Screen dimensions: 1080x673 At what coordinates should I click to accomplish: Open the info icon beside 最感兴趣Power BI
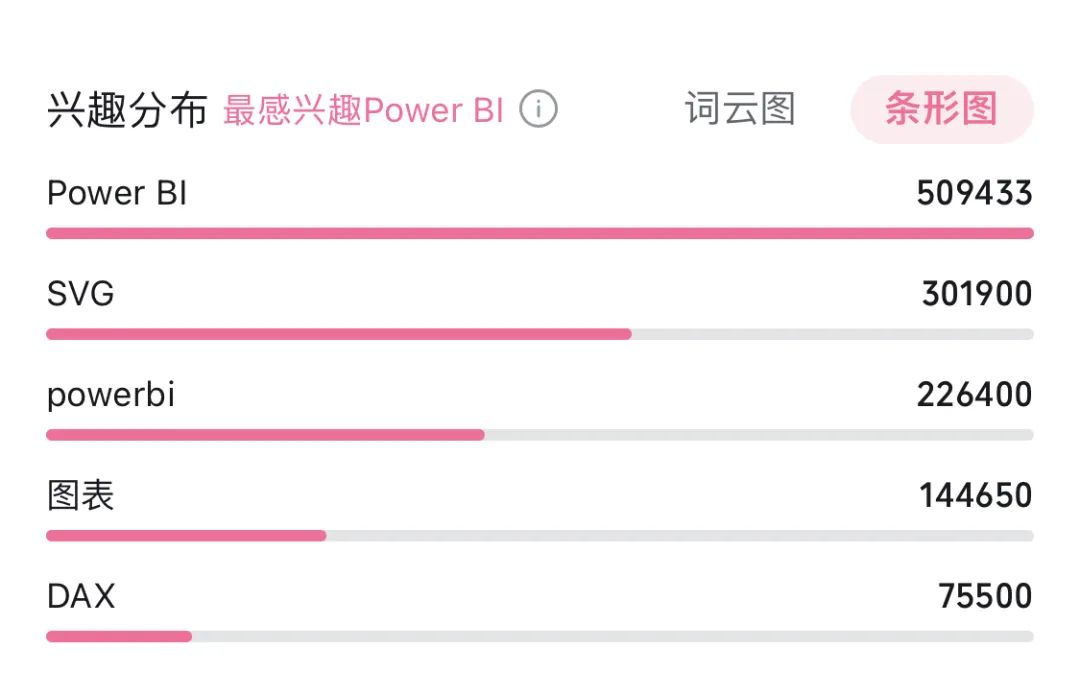(x=538, y=109)
